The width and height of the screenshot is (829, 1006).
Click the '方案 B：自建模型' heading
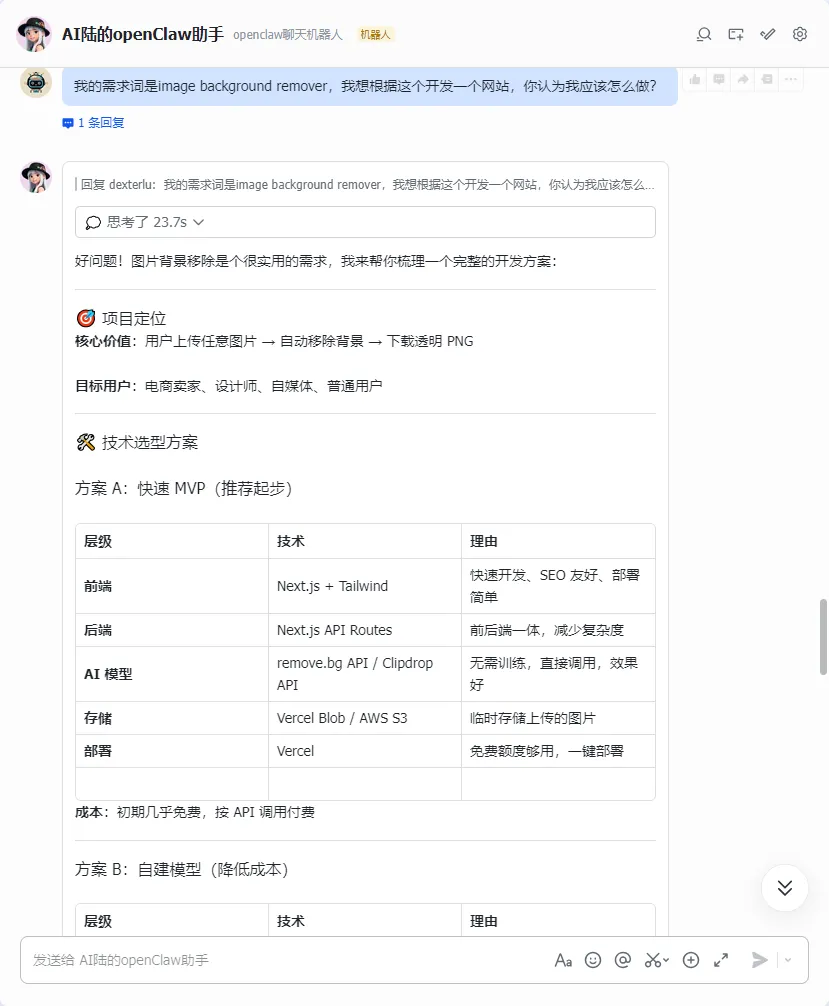click(x=182, y=869)
